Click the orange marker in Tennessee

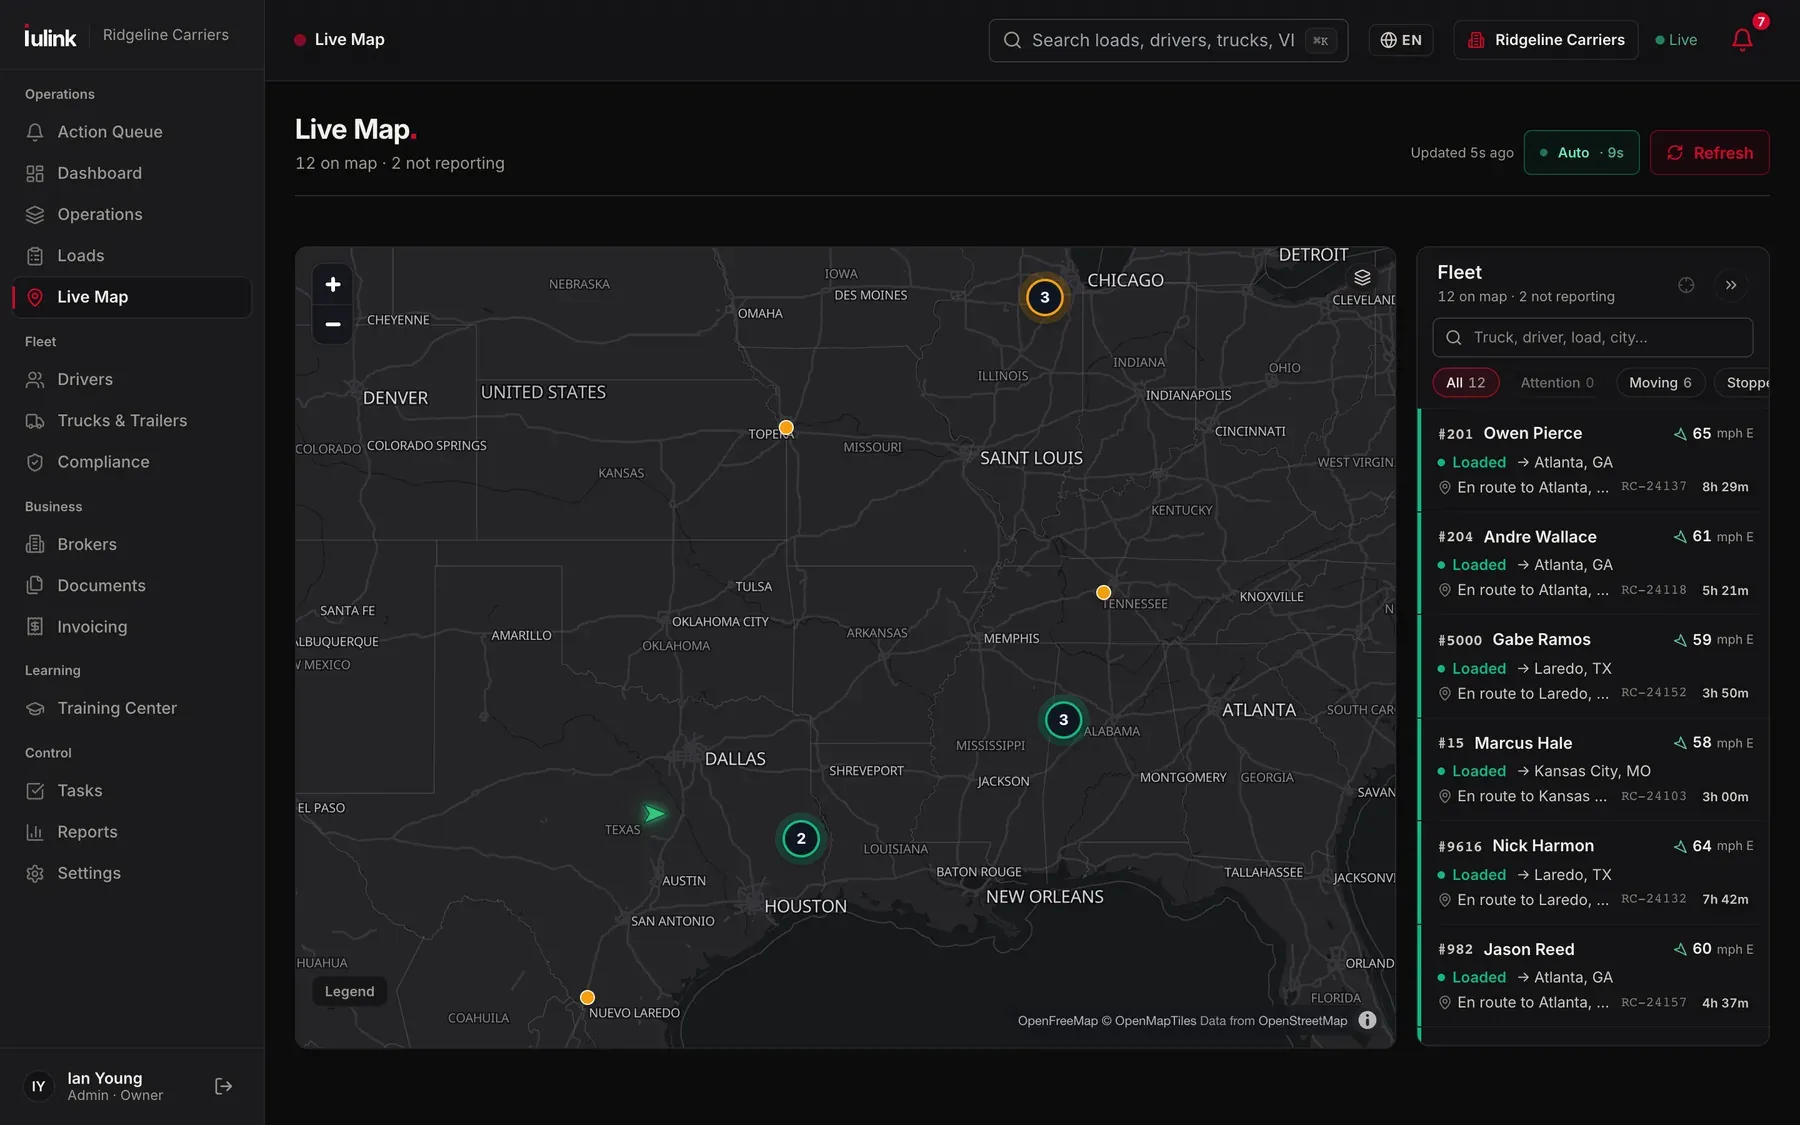(1103, 592)
